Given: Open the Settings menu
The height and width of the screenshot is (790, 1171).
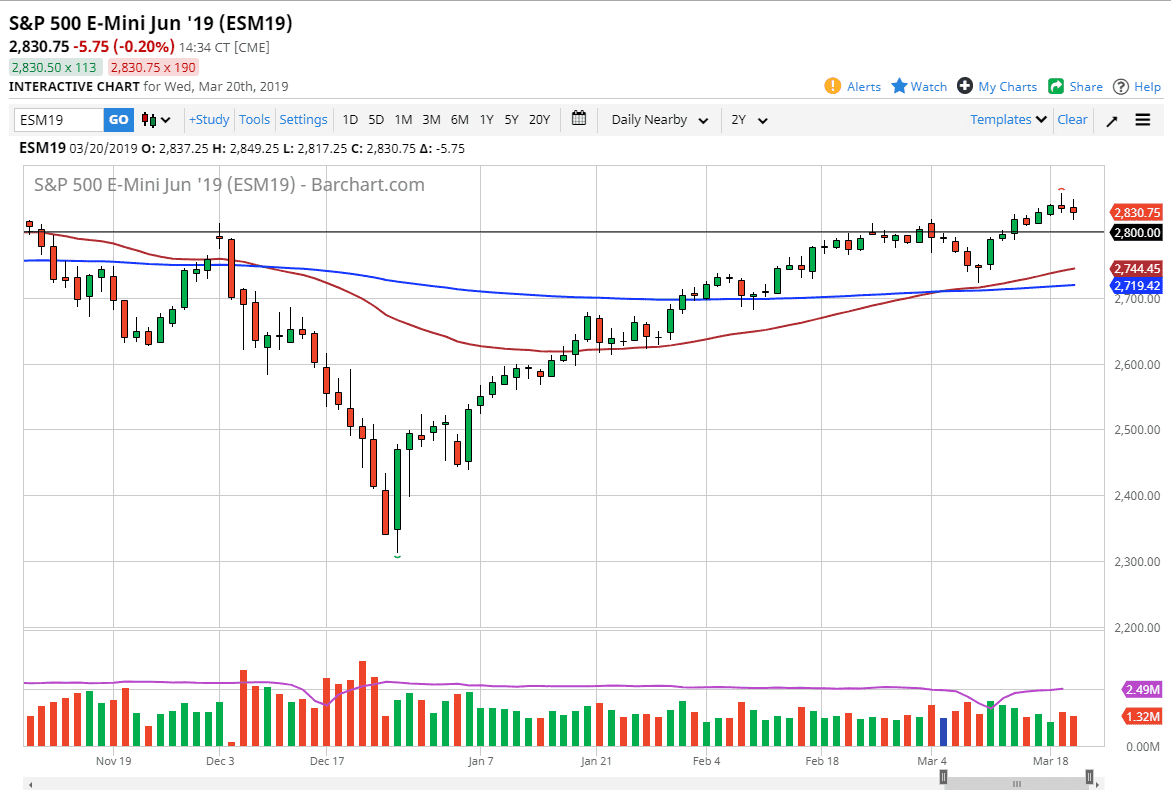Looking at the screenshot, I should point(303,119).
